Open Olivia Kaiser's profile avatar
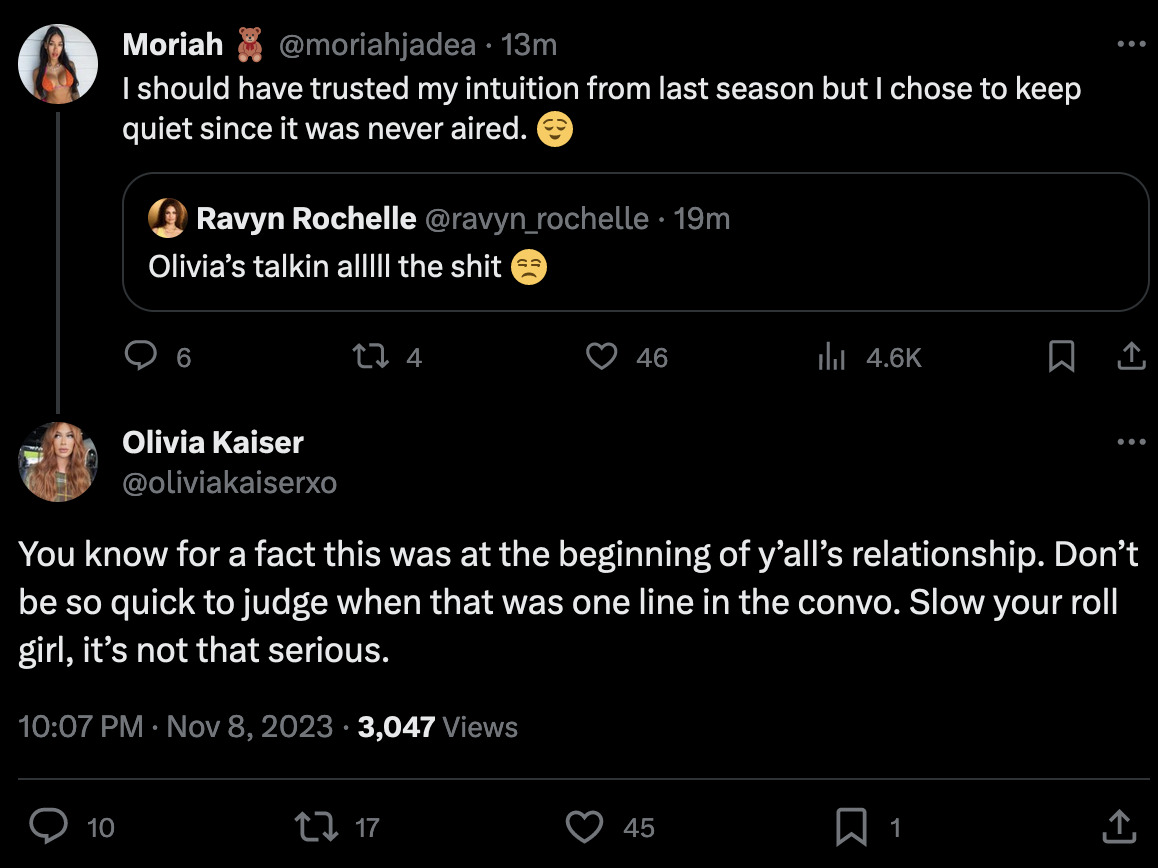Image resolution: width=1158 pixels, height=868 pixels. click(x=58, y=462)
